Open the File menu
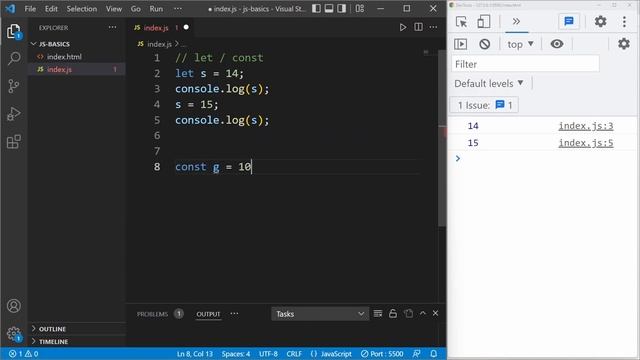 click(30, 9)
